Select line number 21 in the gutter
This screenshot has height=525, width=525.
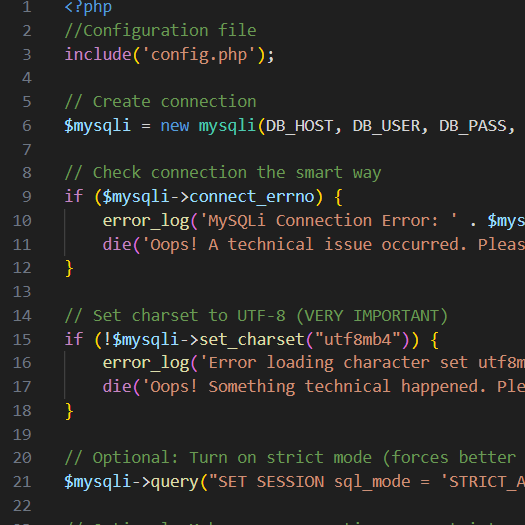[22, 481]
